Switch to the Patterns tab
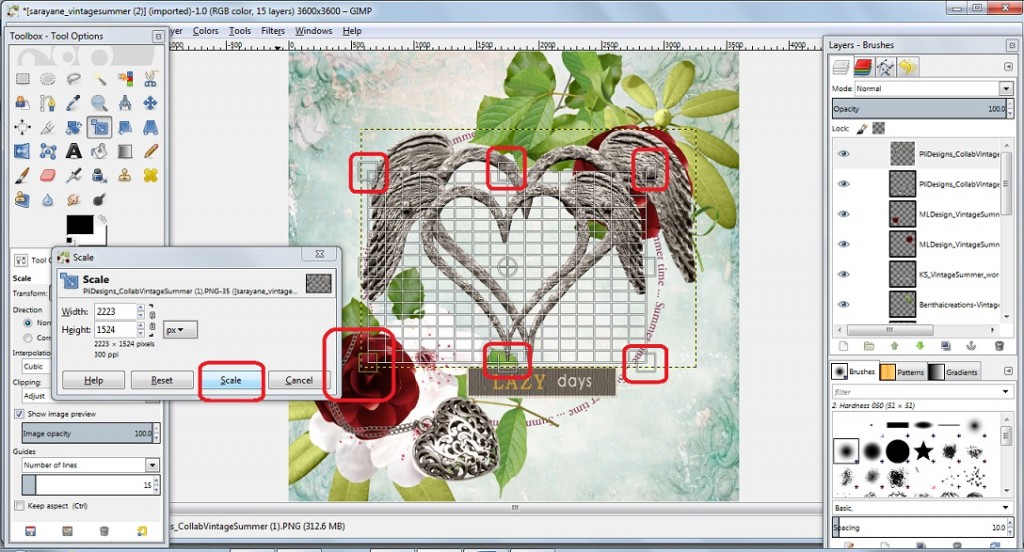Image resolution: width=1024 pixels, height=552 pixels. tap(903, 372)
